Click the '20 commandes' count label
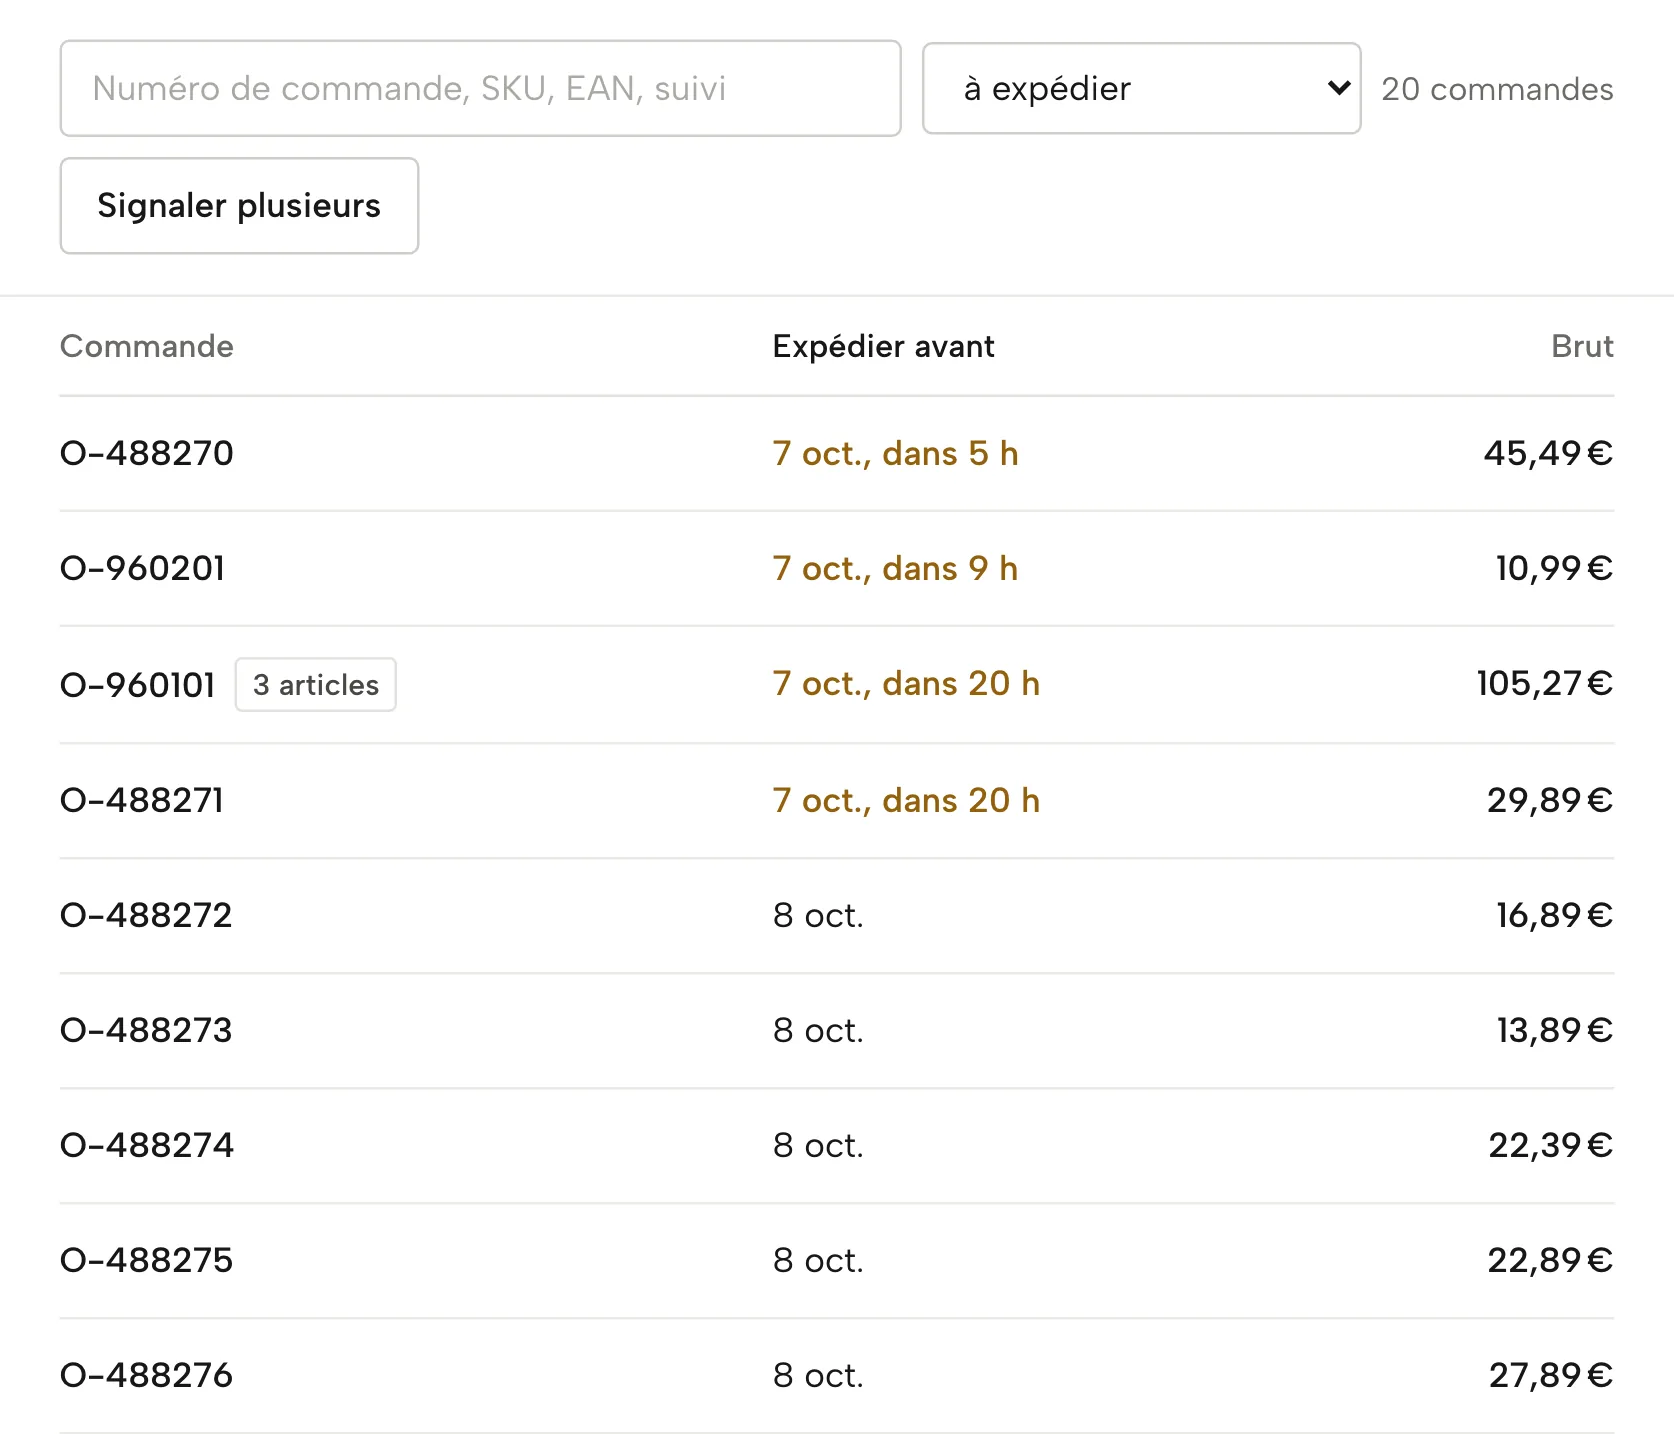1674x1434 pixels. (x=1497, y=89)
